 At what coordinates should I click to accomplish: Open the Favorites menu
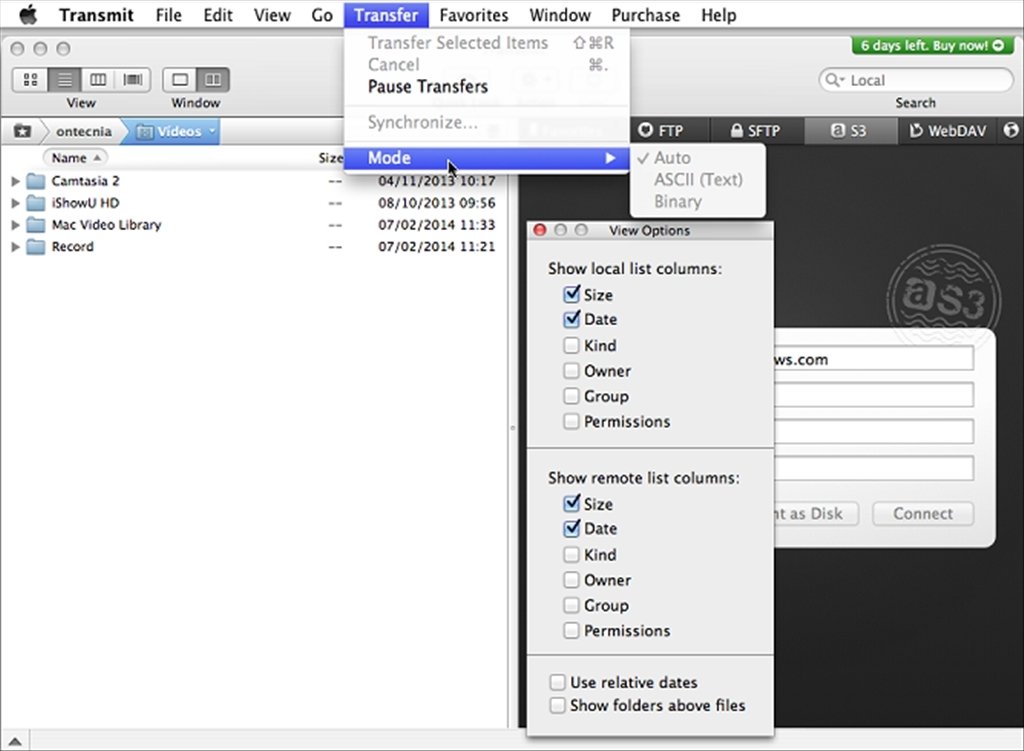click(473, 14)
